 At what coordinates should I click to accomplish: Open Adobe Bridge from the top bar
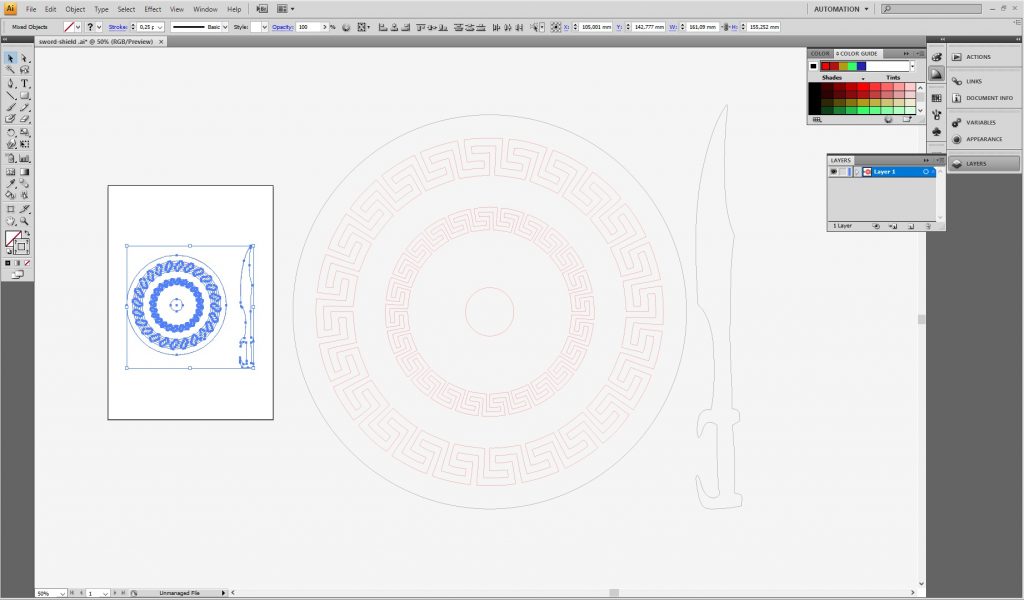tap(262, 9)
